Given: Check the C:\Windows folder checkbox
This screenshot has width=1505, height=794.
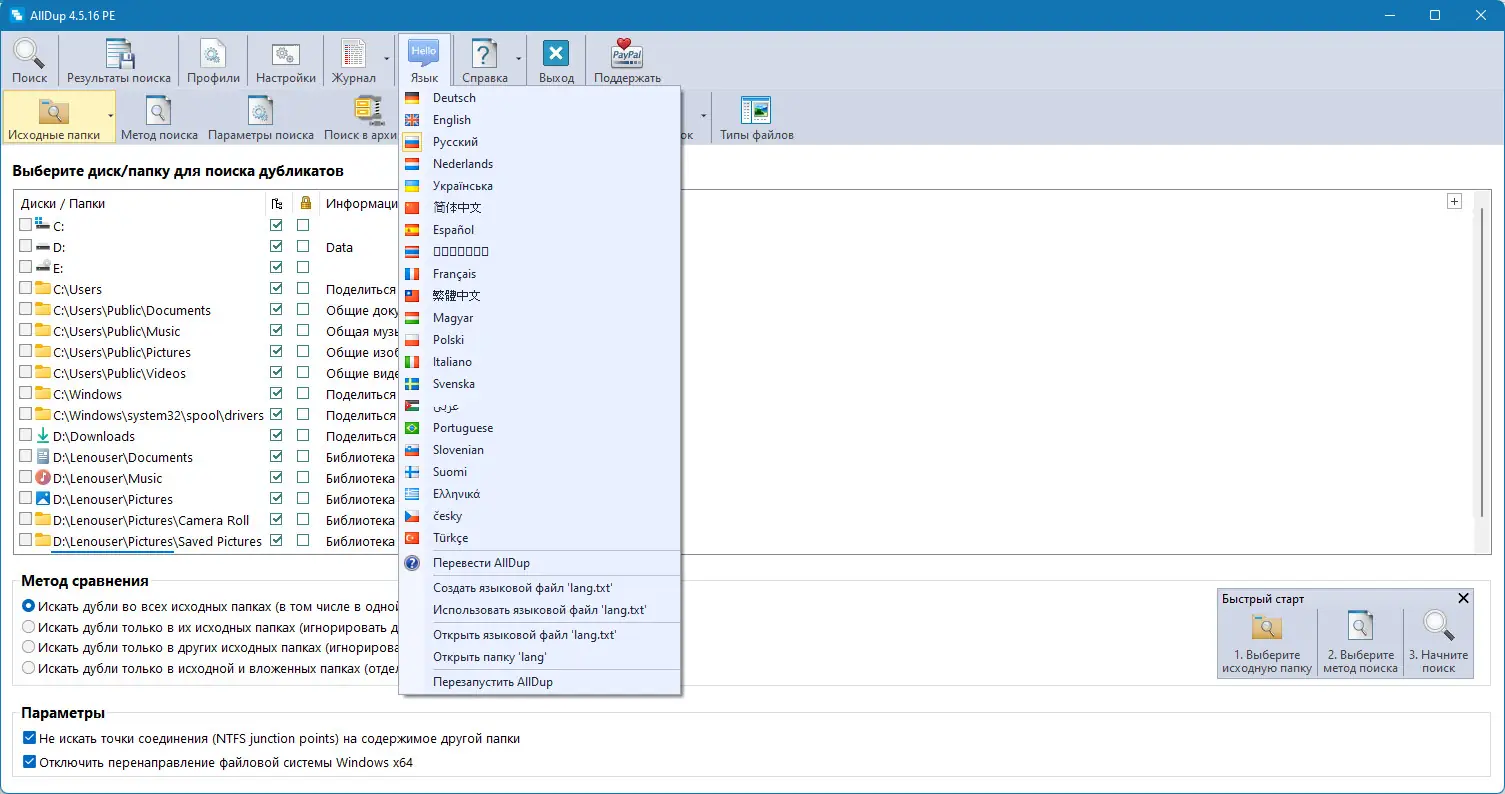Looking at the screenshot, I should click(26, 394).
